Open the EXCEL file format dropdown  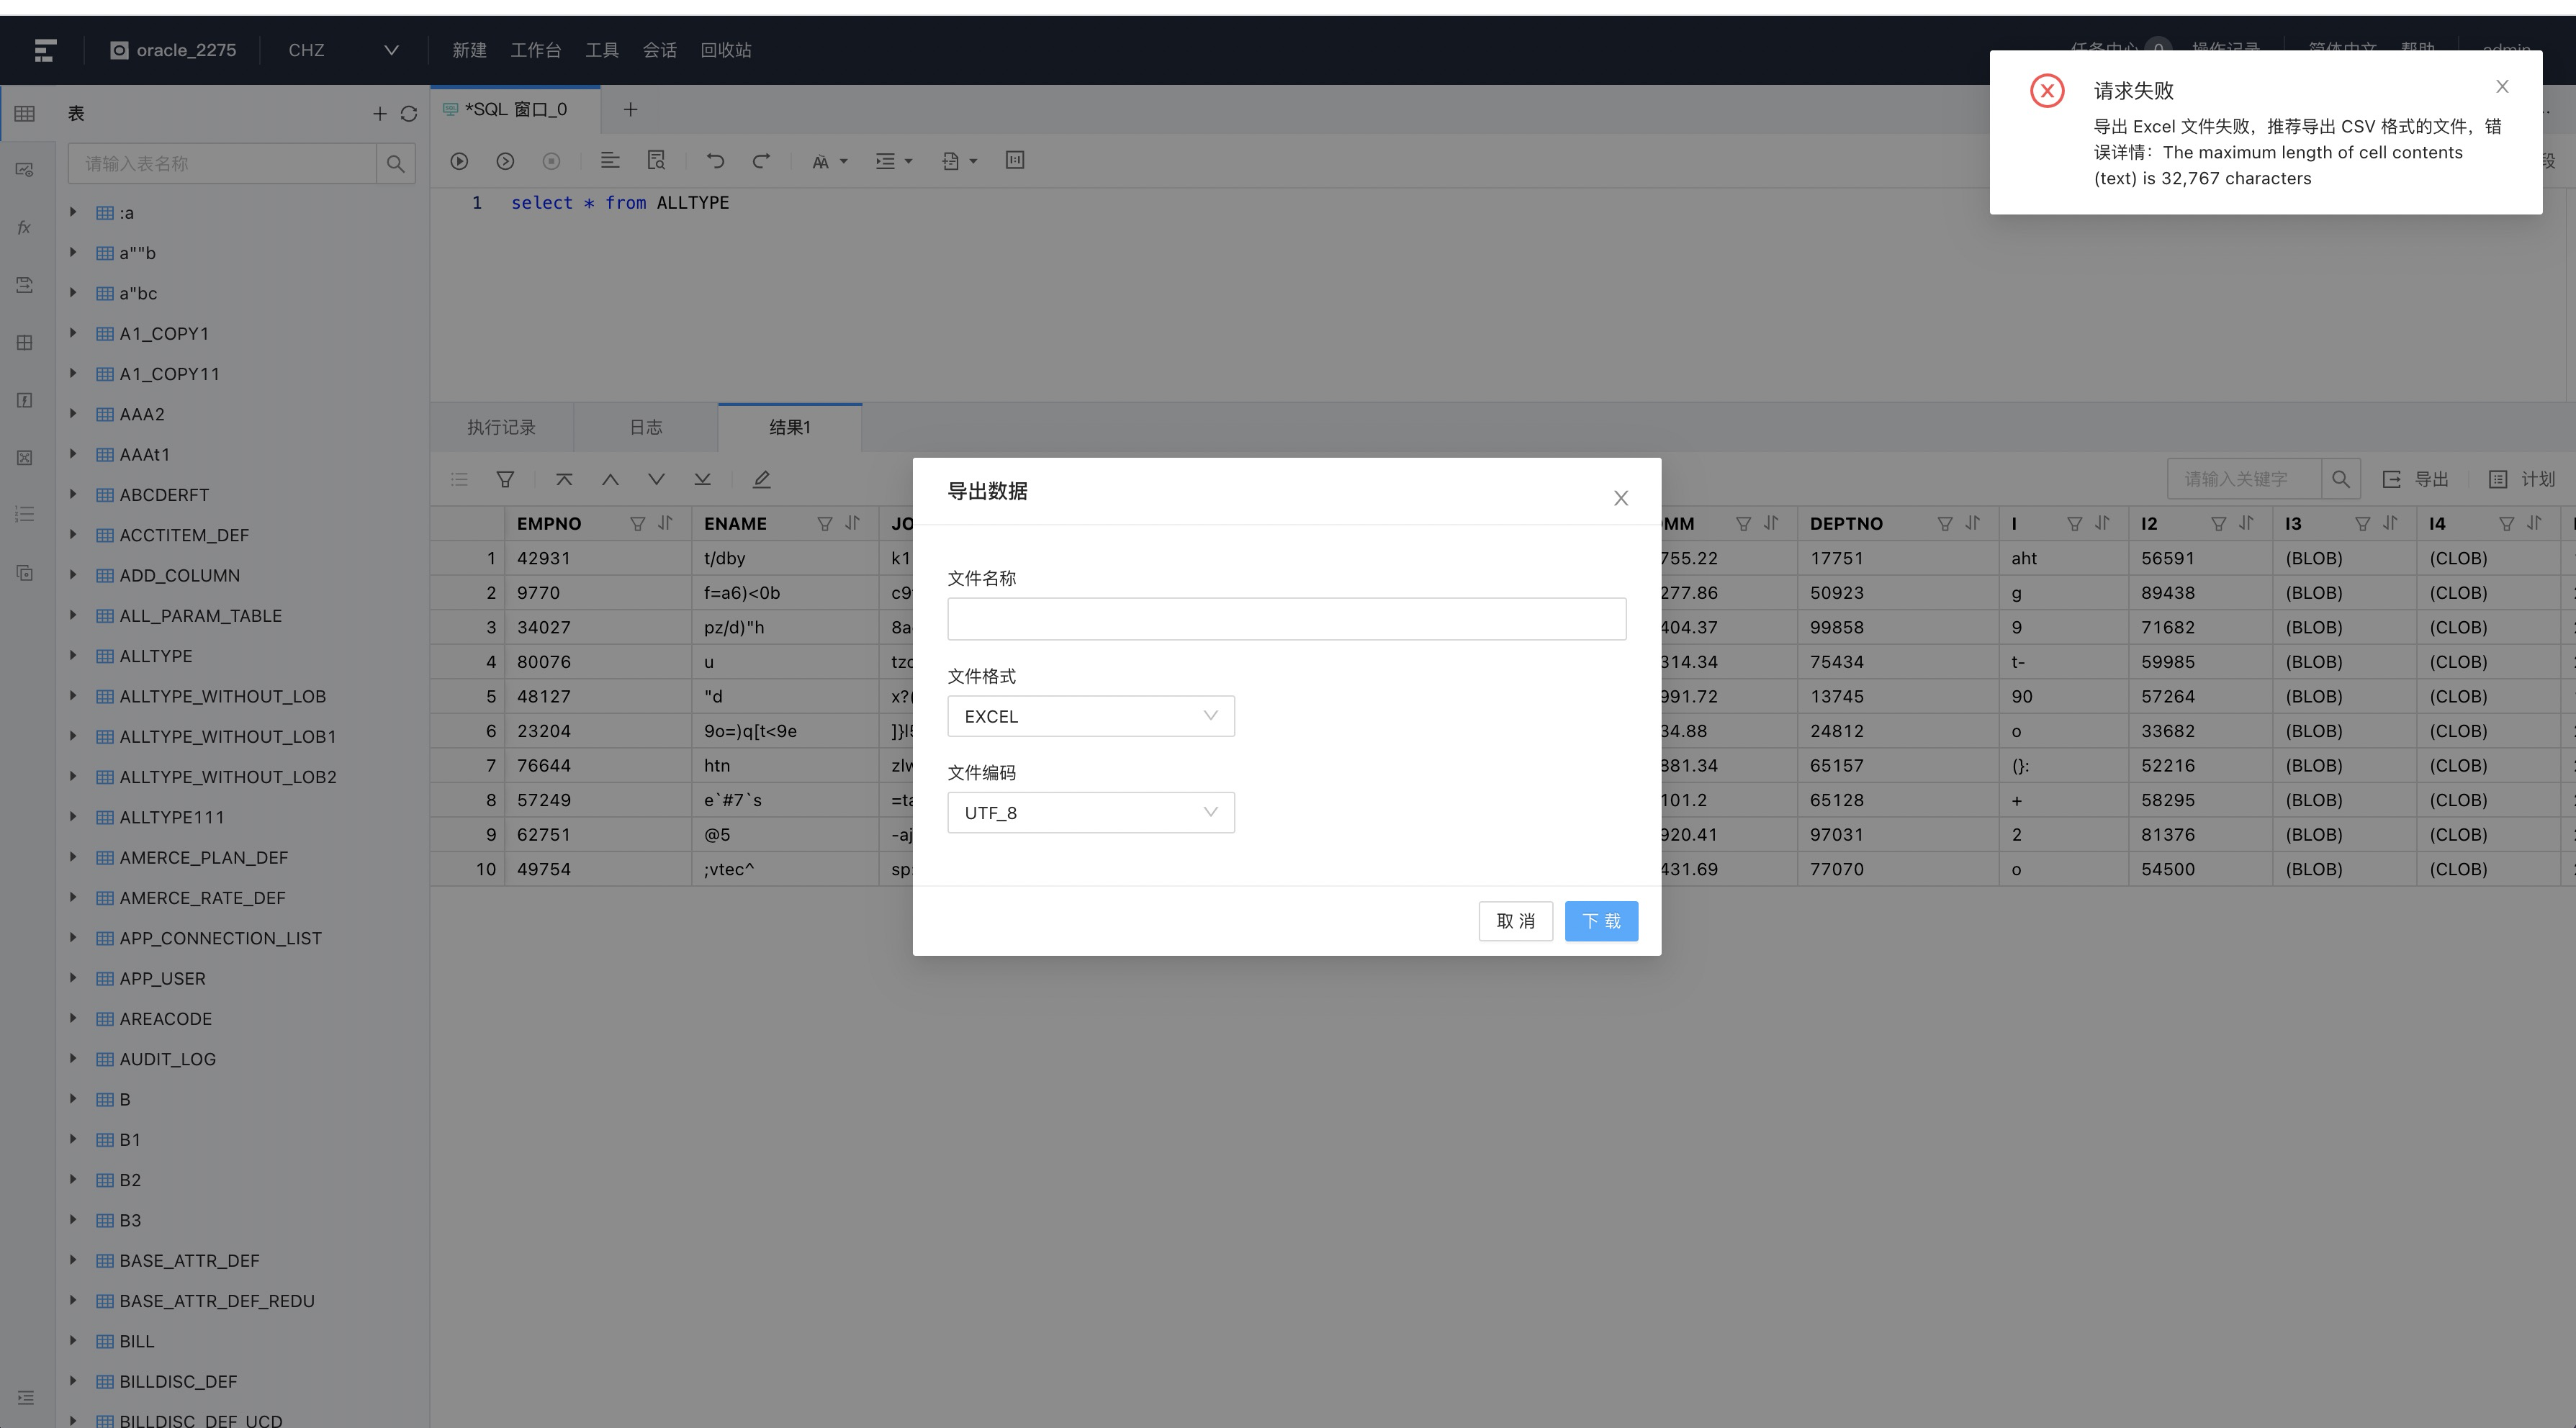(1090, 716)
